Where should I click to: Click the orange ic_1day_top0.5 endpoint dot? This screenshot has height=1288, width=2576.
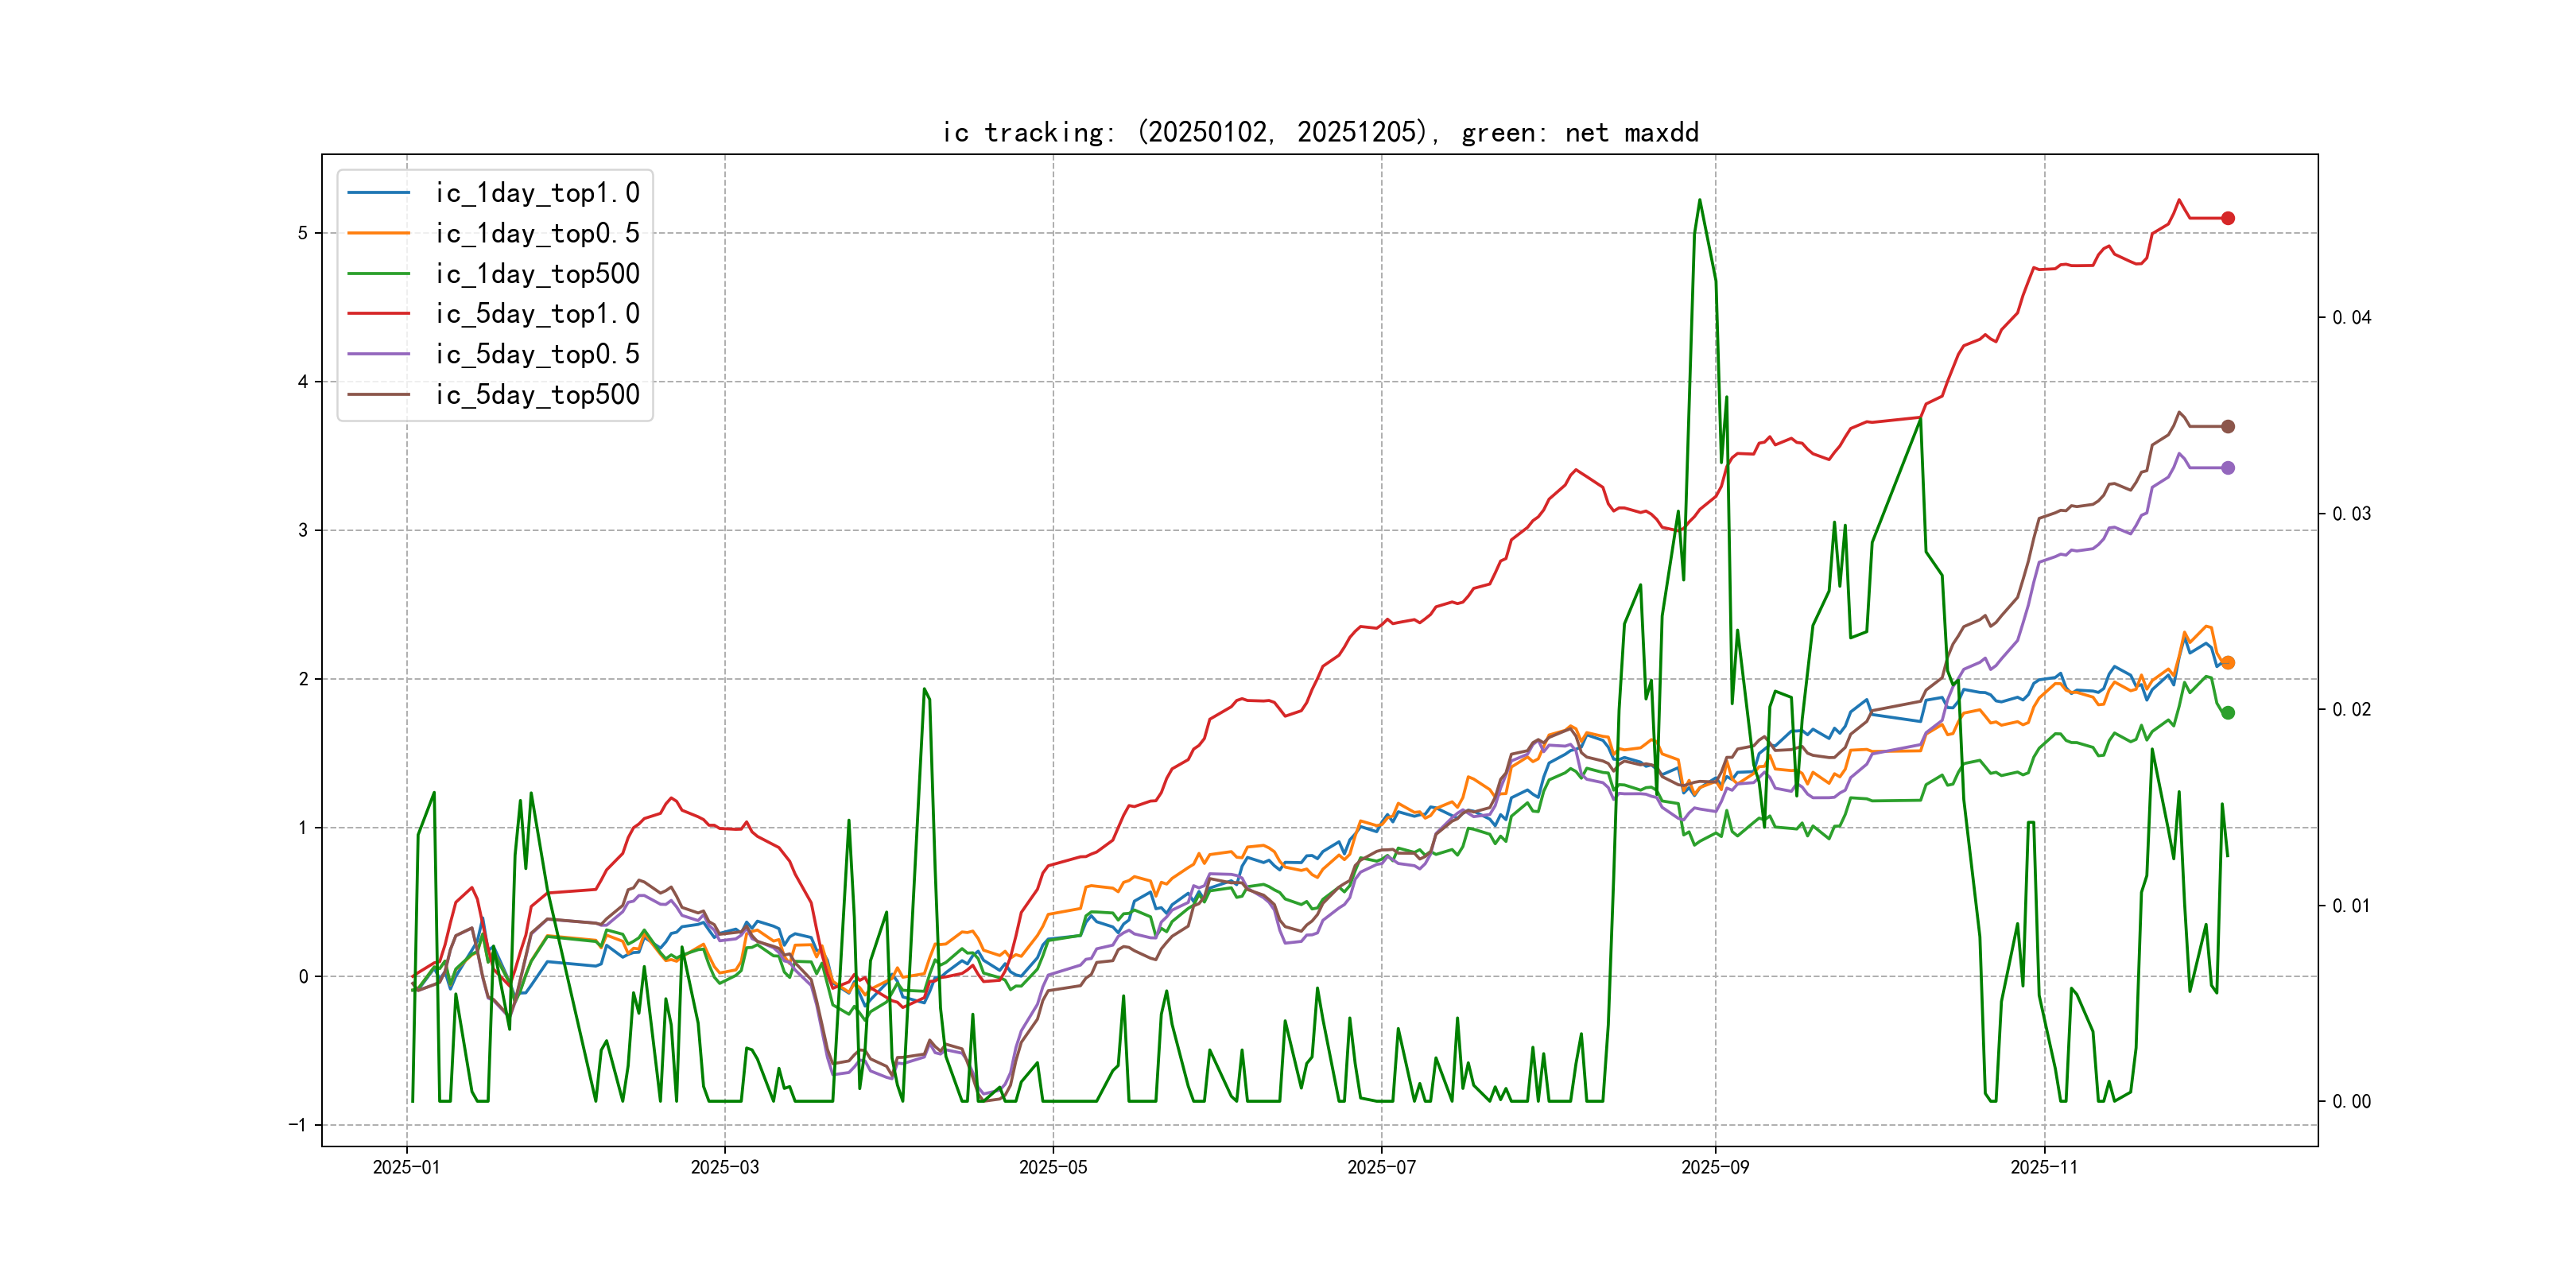[x=2228, y=662]
